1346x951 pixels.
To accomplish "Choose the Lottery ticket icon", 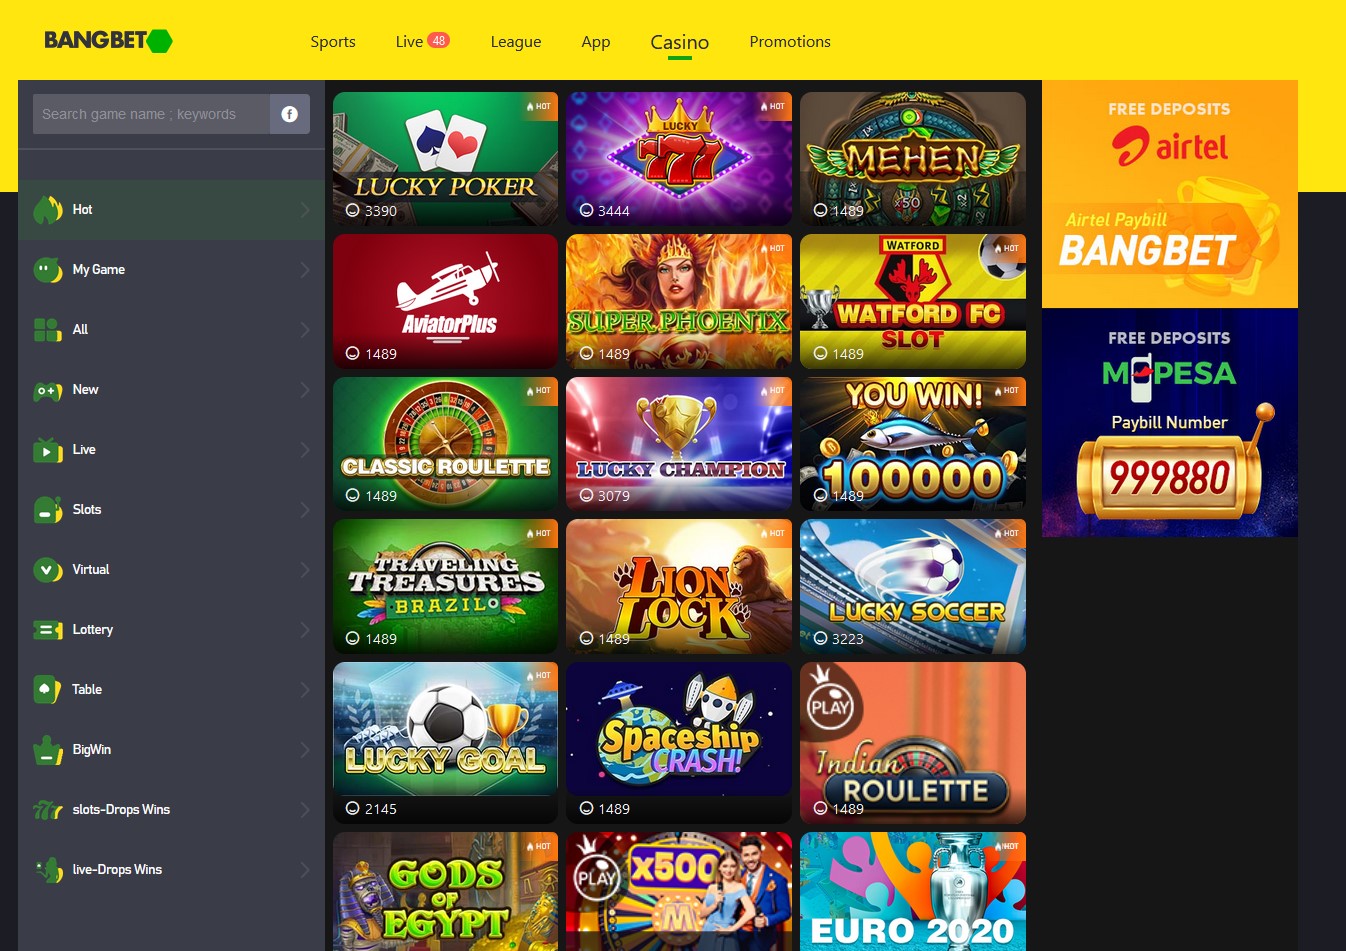I will (48, 630).
